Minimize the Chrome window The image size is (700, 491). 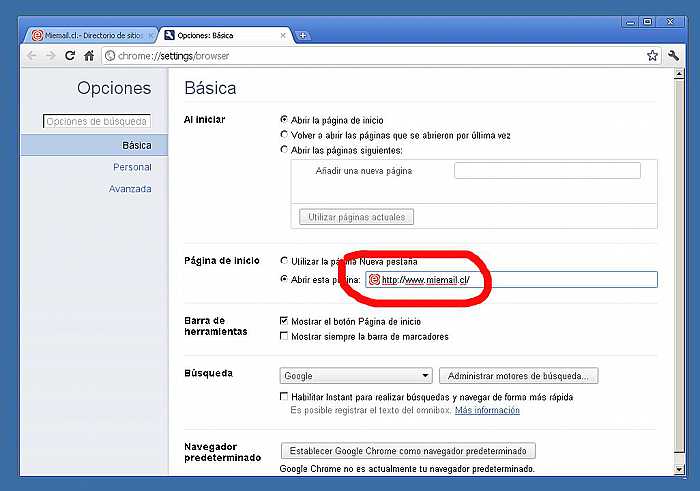(x=630, y=22)
